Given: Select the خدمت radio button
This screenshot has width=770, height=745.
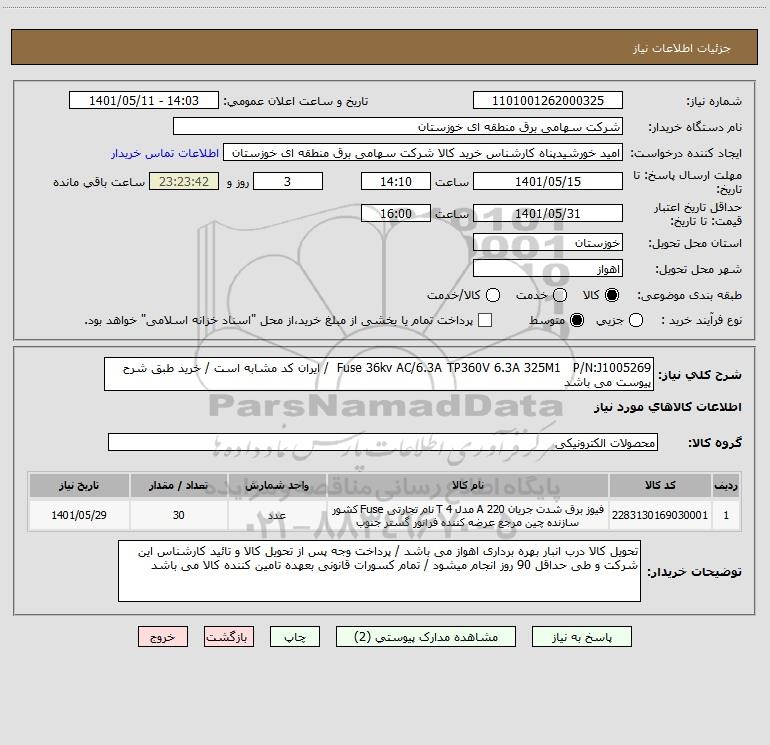Looking at the screenshot, I should click(x=560, y=295).
